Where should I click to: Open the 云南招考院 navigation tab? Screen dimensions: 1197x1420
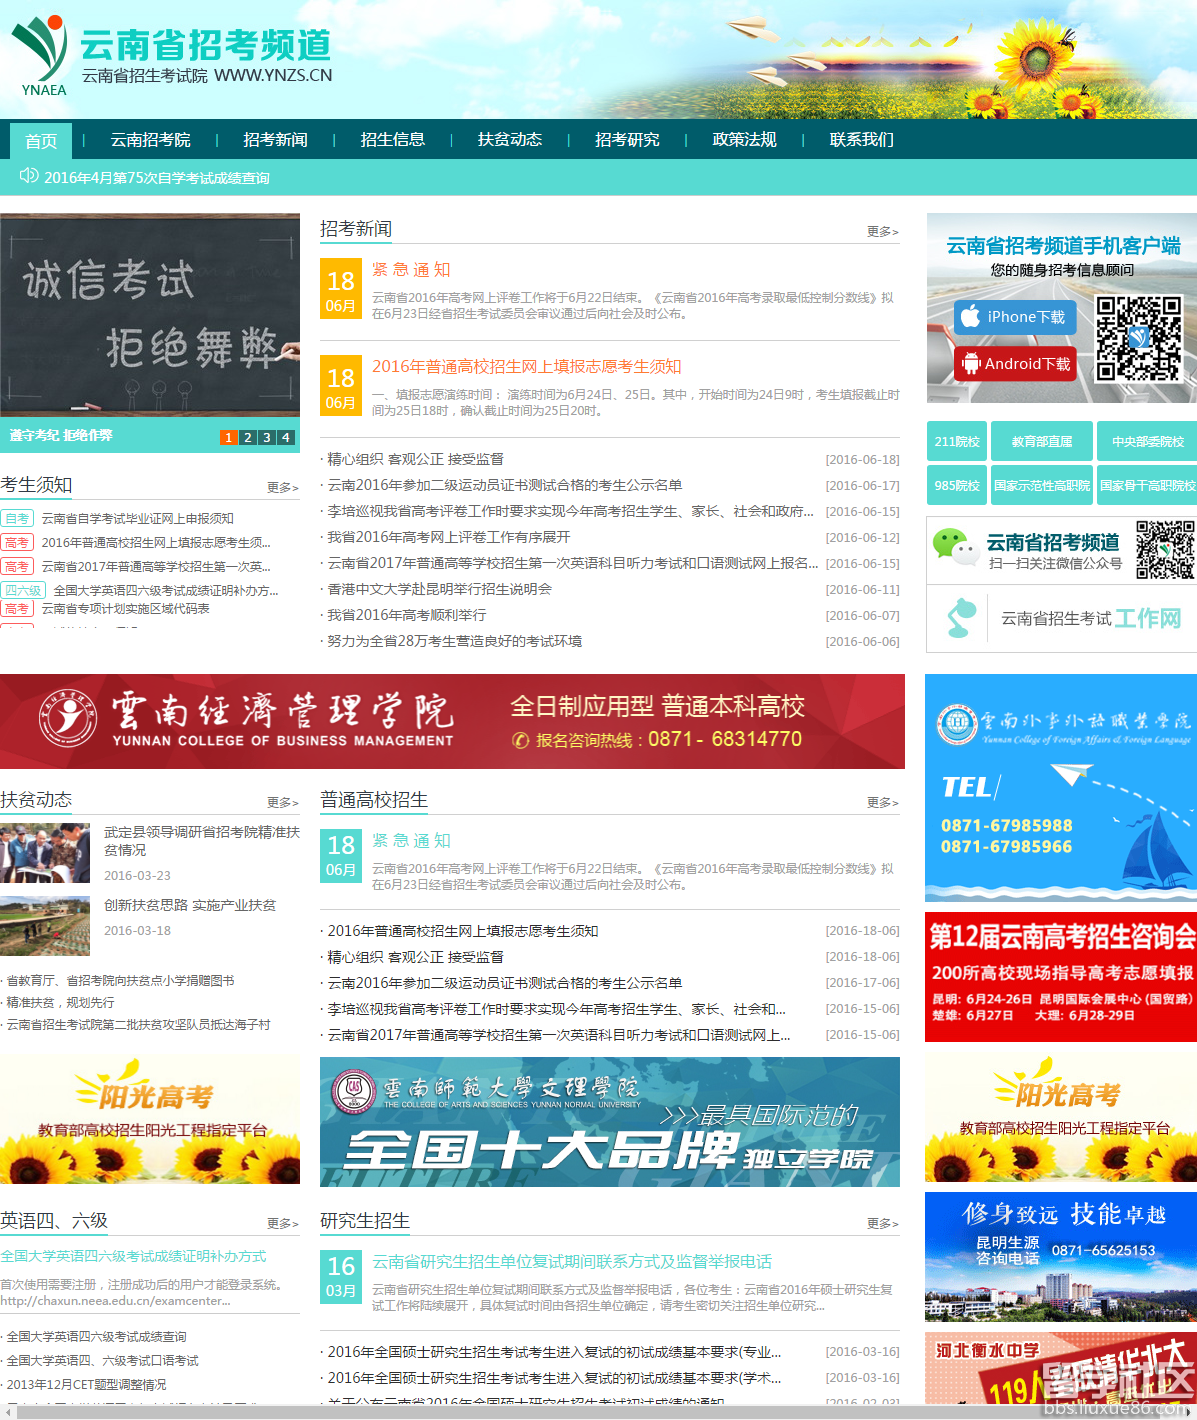tap(150, 140)
